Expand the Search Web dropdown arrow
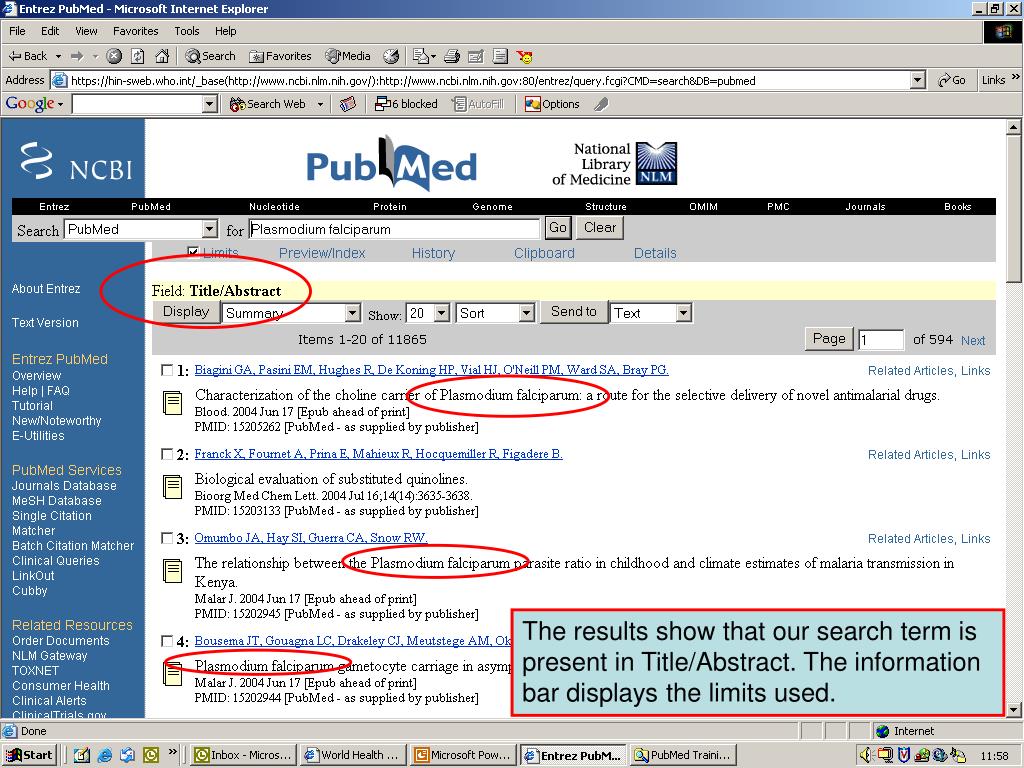The height and width of the screenshot is (768, 1024). [x=320, y=104]
